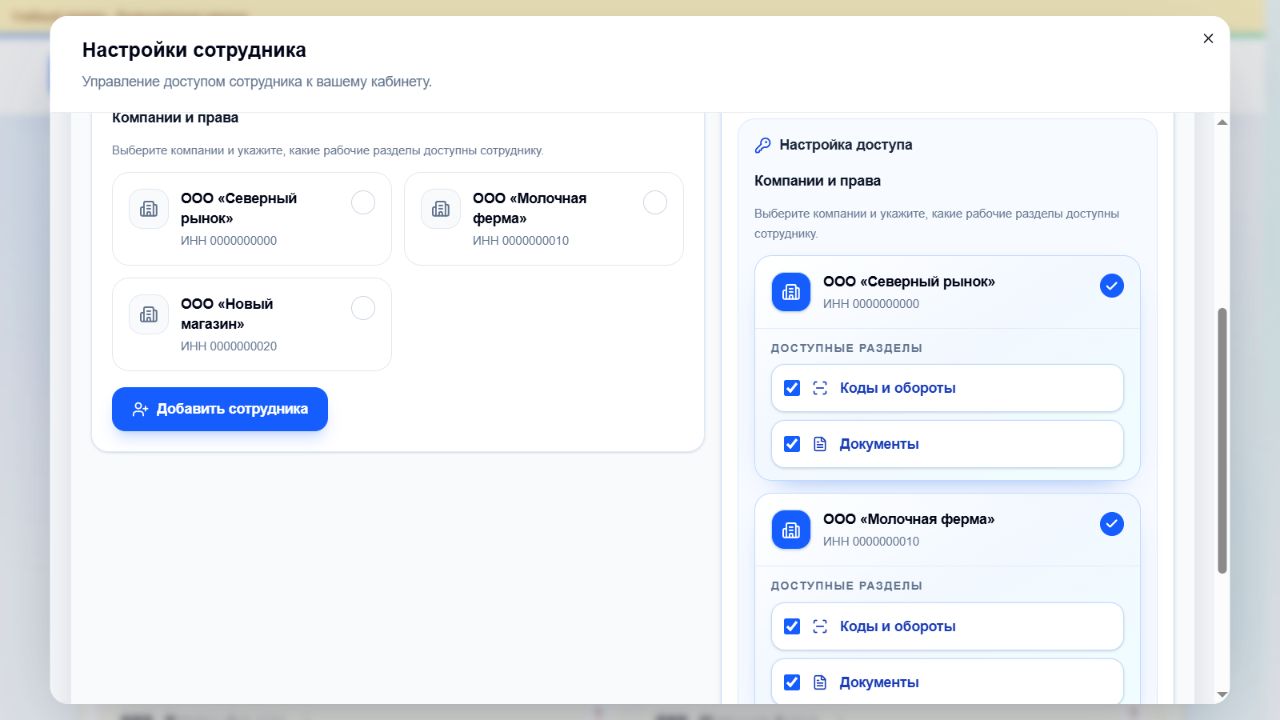This screenshot has width=1280, height=720.
Task: Click the vertical scrollbar thumb
Action: point(1222,441)
